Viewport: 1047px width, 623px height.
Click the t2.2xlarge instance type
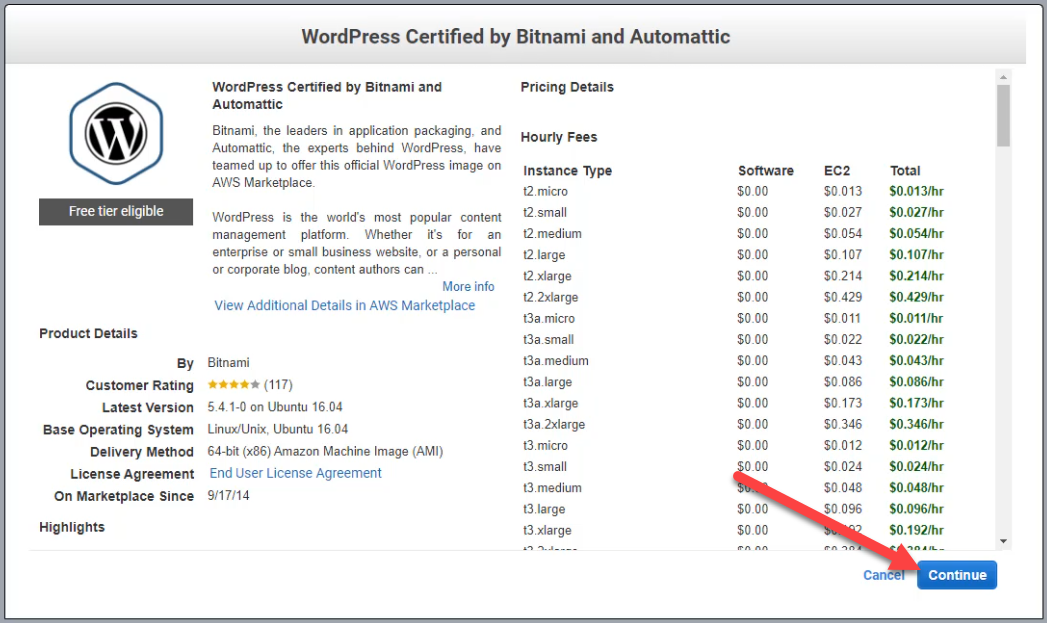[551, 297]
